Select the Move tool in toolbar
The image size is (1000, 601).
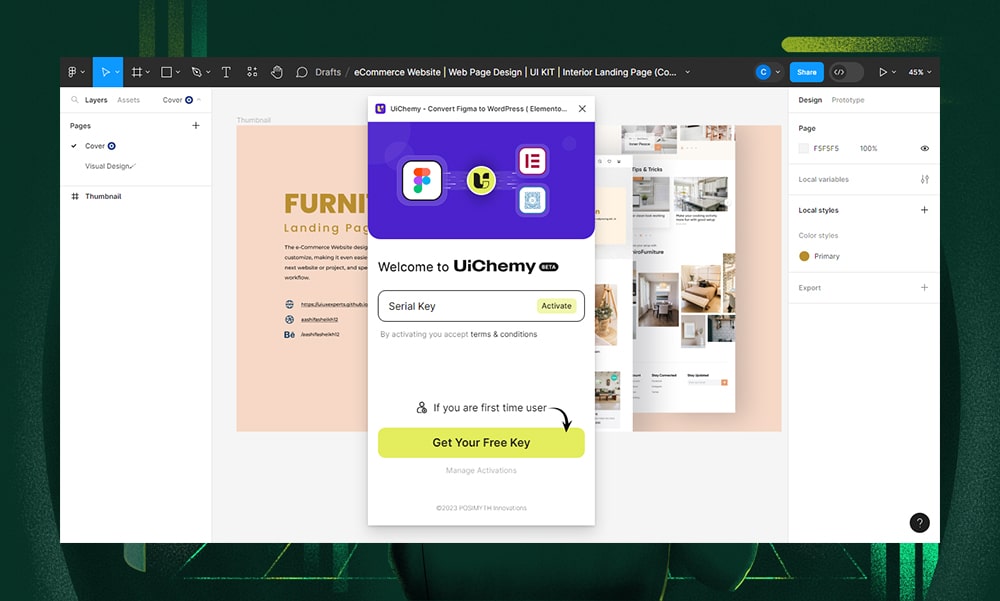click(103, 72)
